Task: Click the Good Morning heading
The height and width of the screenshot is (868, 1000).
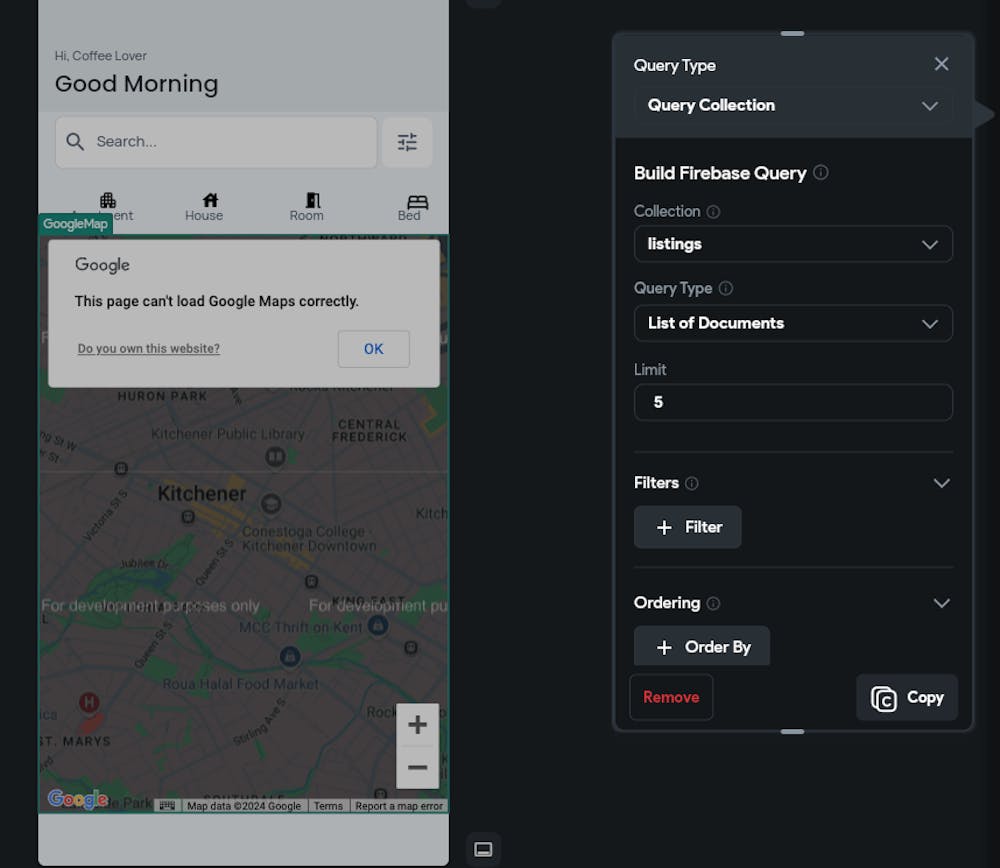Action: (136, 84)
